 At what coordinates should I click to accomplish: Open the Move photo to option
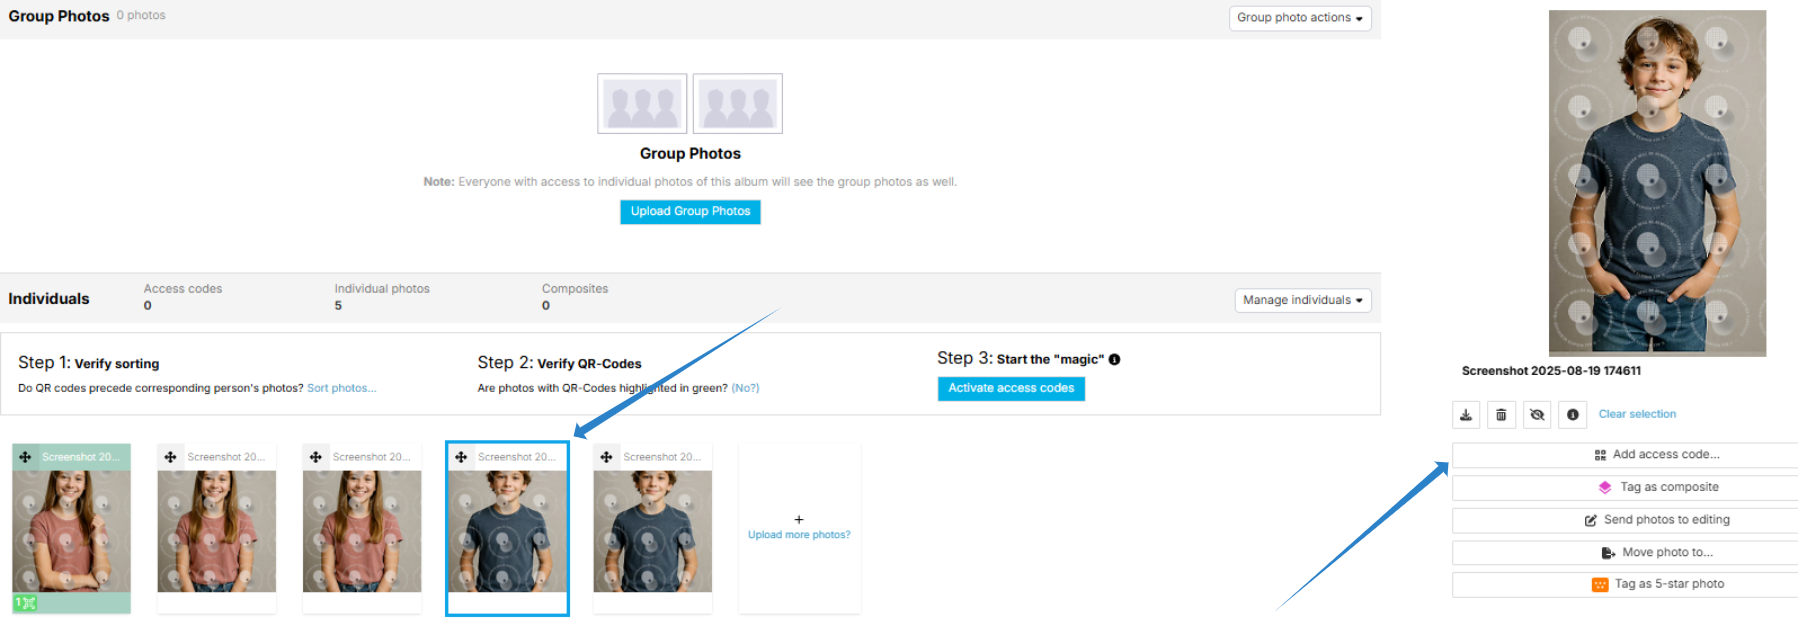pyautogui.click(x=1657, y=552)
